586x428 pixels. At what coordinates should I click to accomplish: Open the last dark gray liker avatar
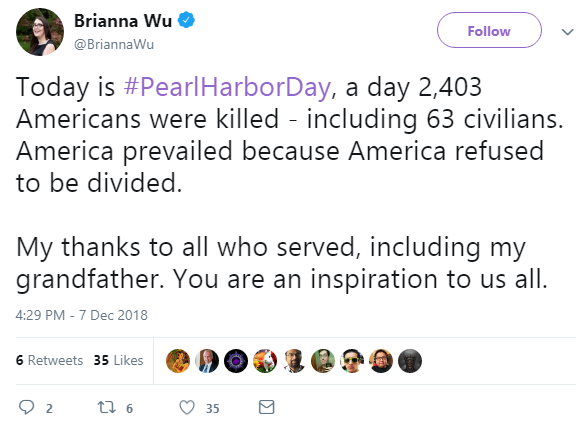coord(410,361)
